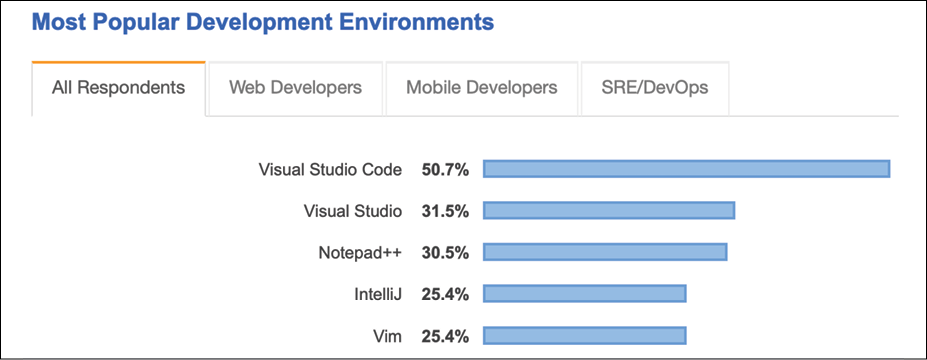This screenshot has width=927, height=360.
Task: Click the Visual Studio 31.5% bar
Action: click(609, 210)
